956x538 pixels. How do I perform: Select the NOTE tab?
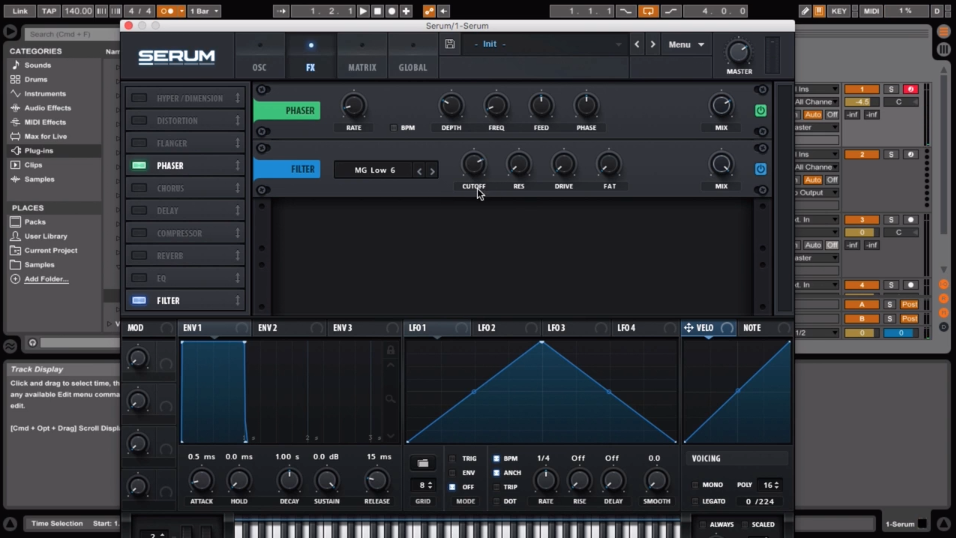[765, 328]
